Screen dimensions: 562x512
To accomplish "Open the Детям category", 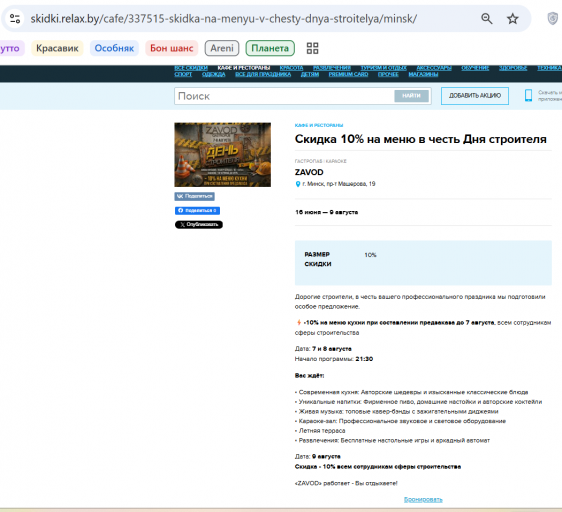I will coord(310,74).
